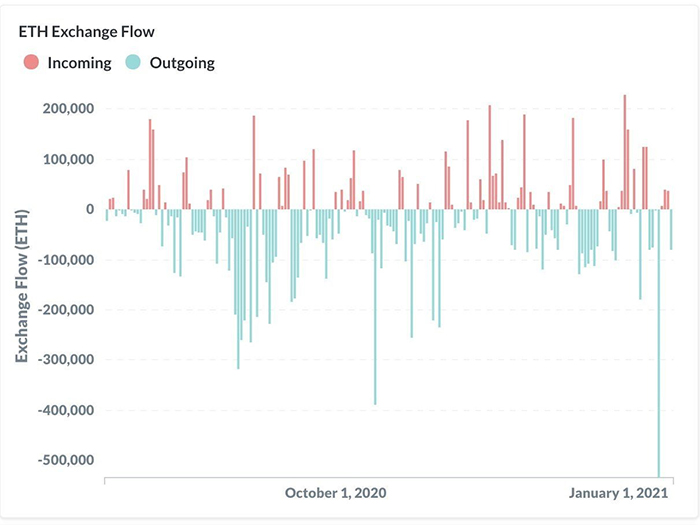
Task: Toggle the Outgoing legend teal circle
Action: point(133,62)
